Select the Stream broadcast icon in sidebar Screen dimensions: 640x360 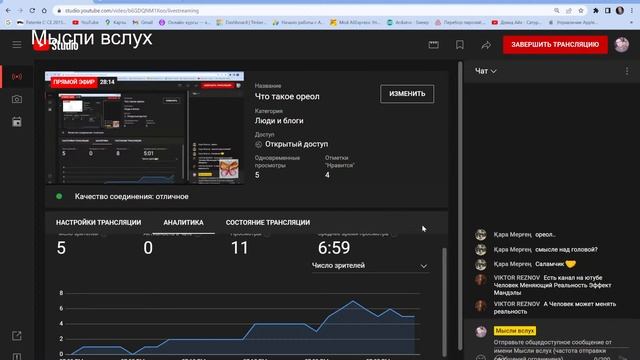coord(17,76)
